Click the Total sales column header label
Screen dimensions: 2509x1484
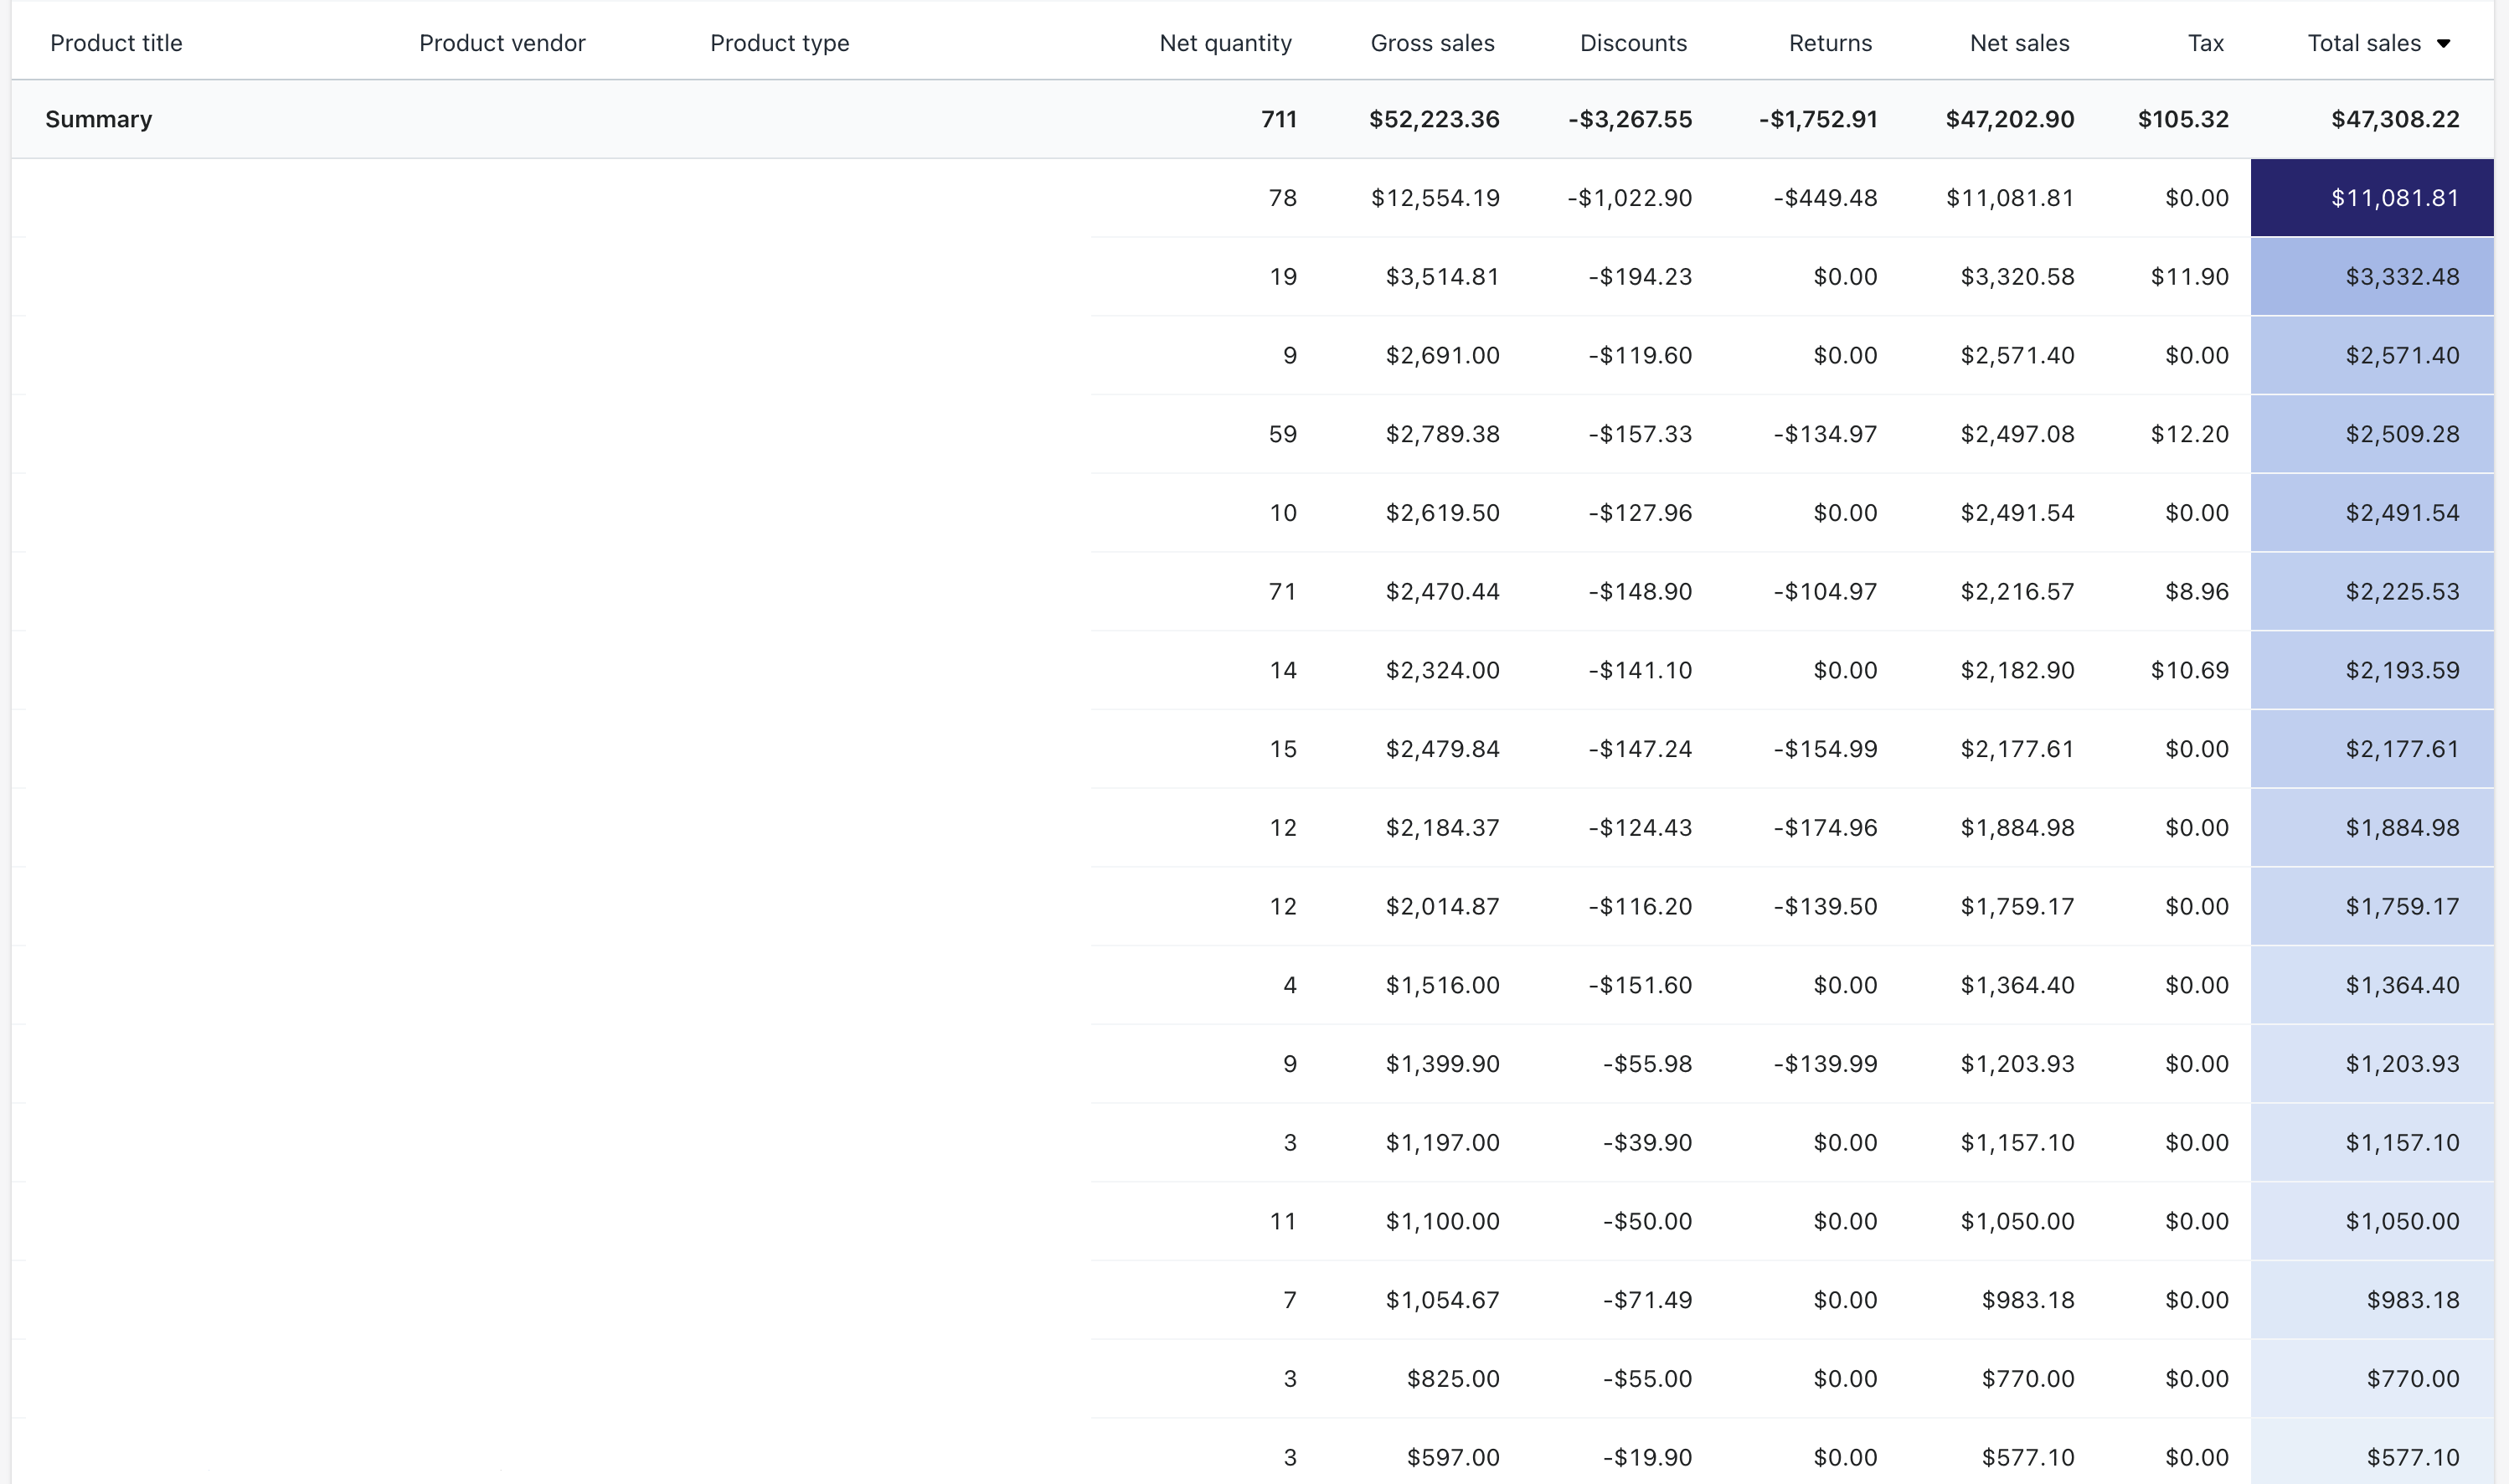coord(2364,43)
